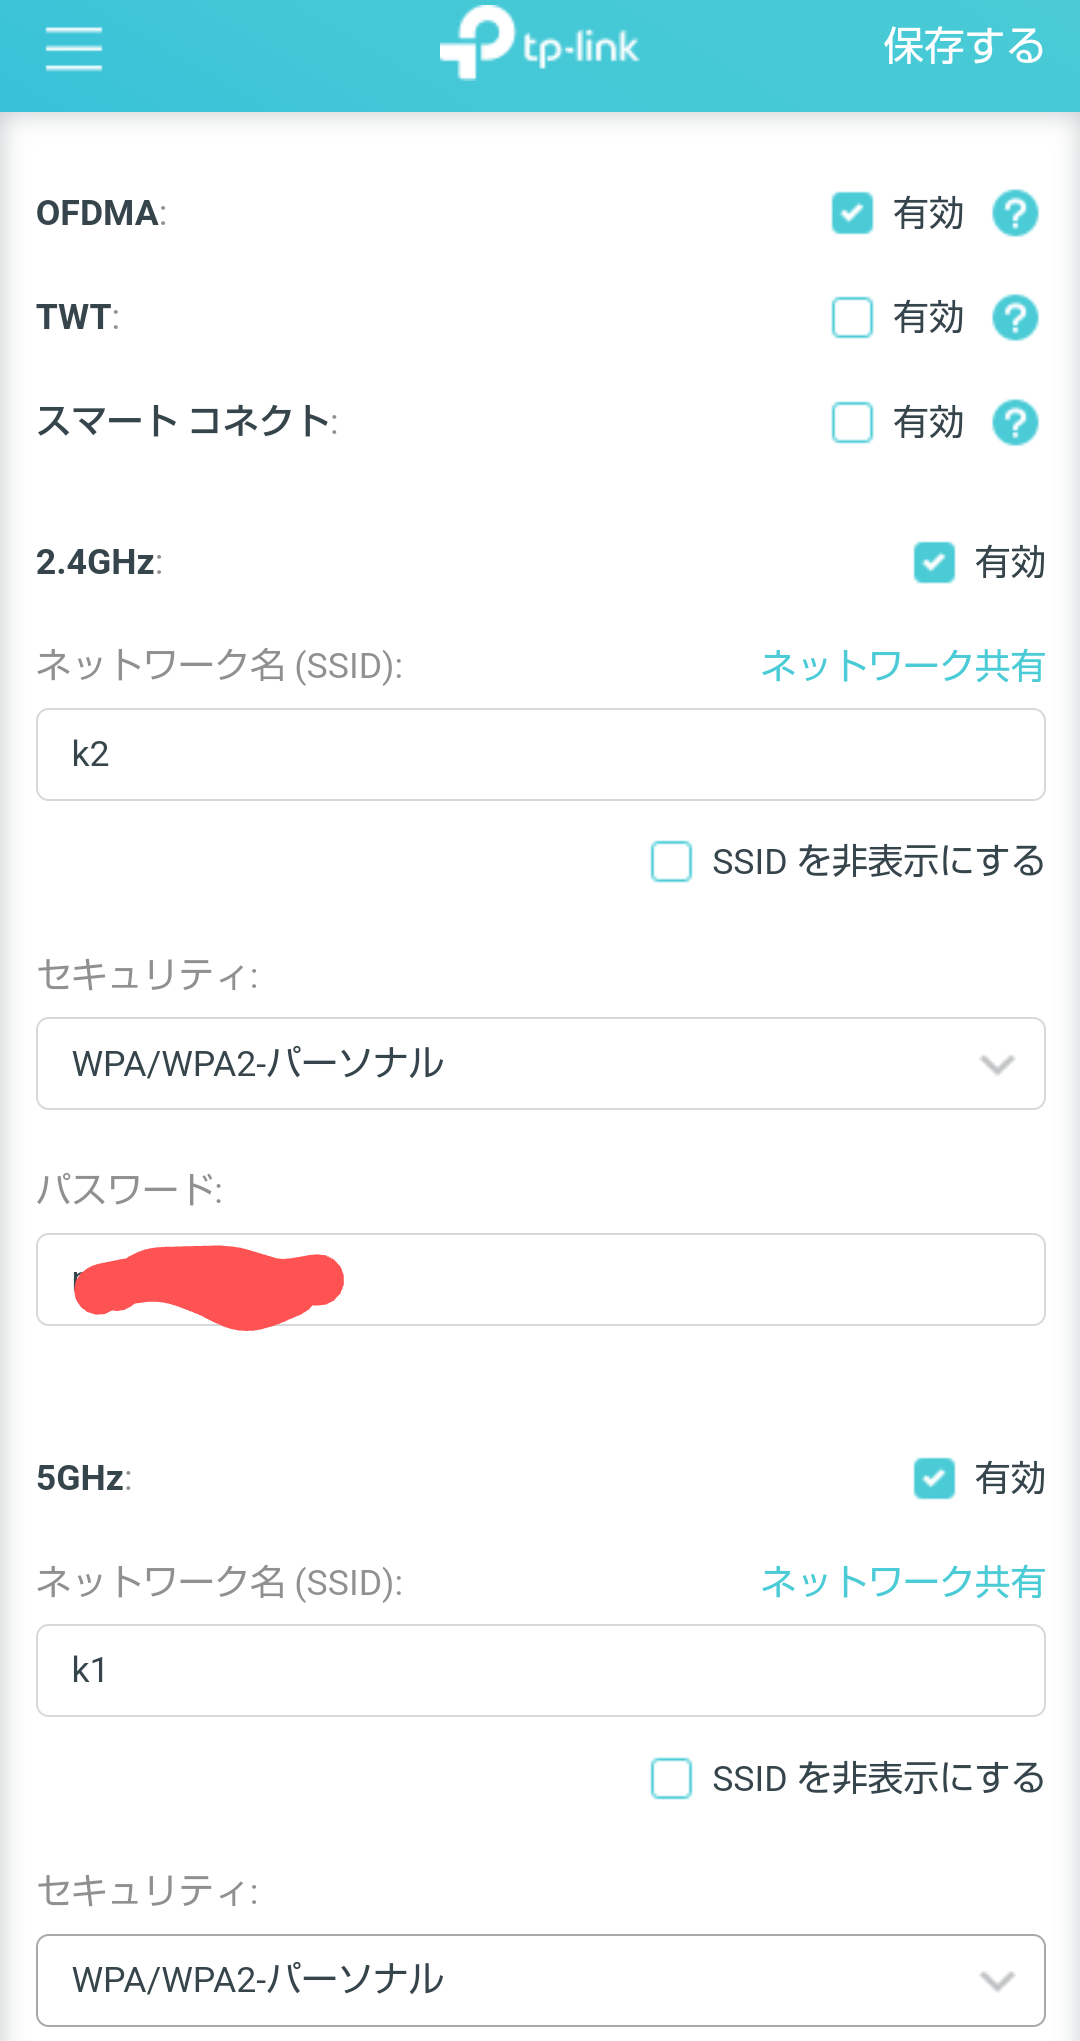Click the 2.4GHz ネットワーク共有 link

coord(902,666)
